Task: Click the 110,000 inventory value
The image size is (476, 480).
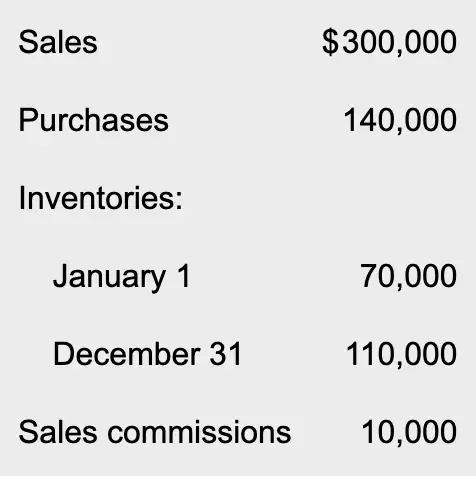Action: [x=401, y=354]
